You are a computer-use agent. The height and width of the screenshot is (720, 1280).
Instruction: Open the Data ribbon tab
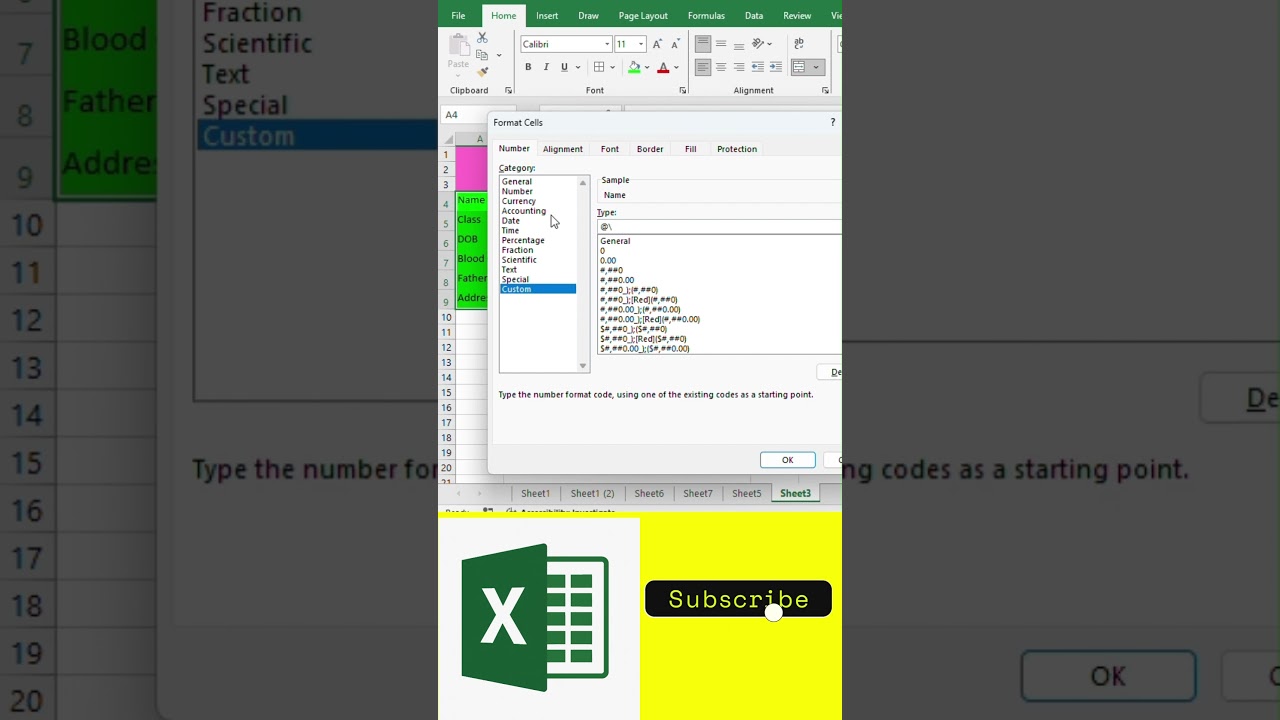pos(754,16)
